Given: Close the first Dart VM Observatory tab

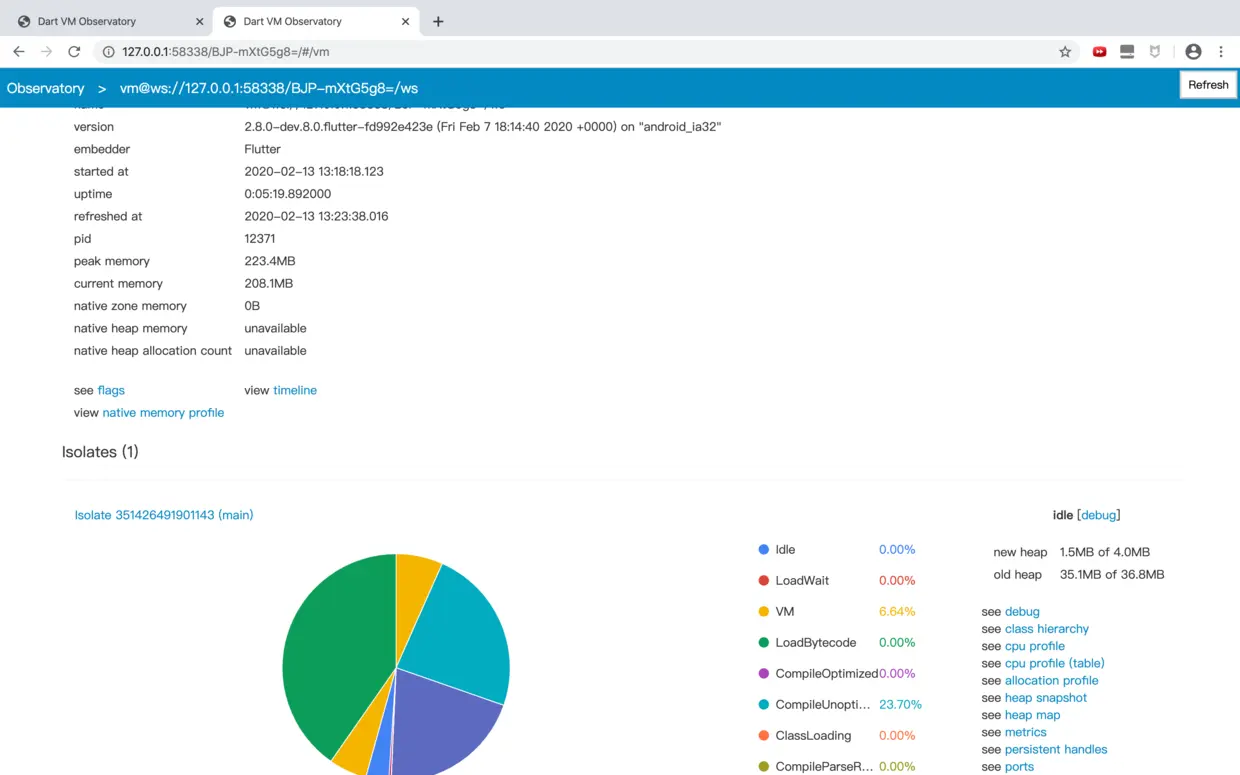Looking at the screenshot, I should coord(198,21).
